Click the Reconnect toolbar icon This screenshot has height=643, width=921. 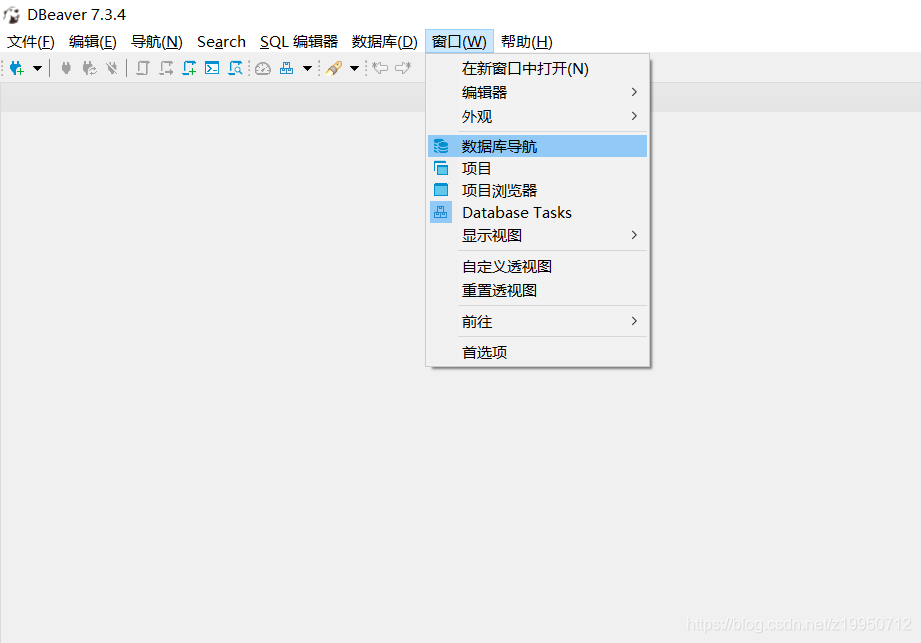point(89,68)
